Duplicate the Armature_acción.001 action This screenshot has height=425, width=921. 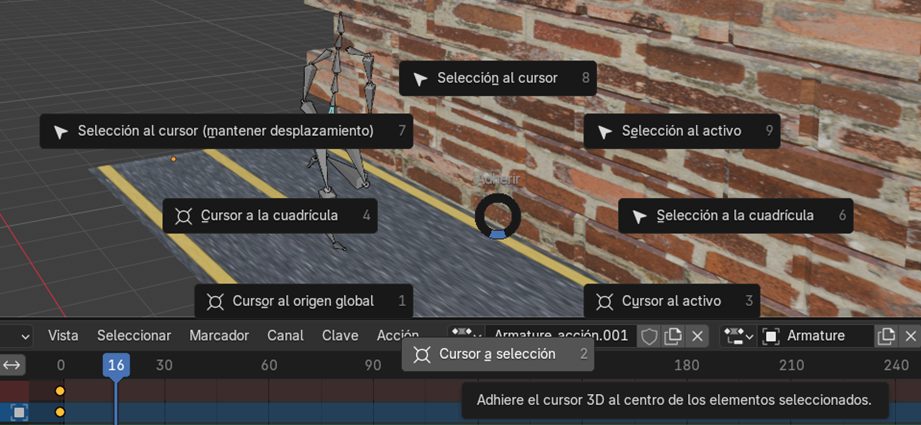click(x=673, y=336)
